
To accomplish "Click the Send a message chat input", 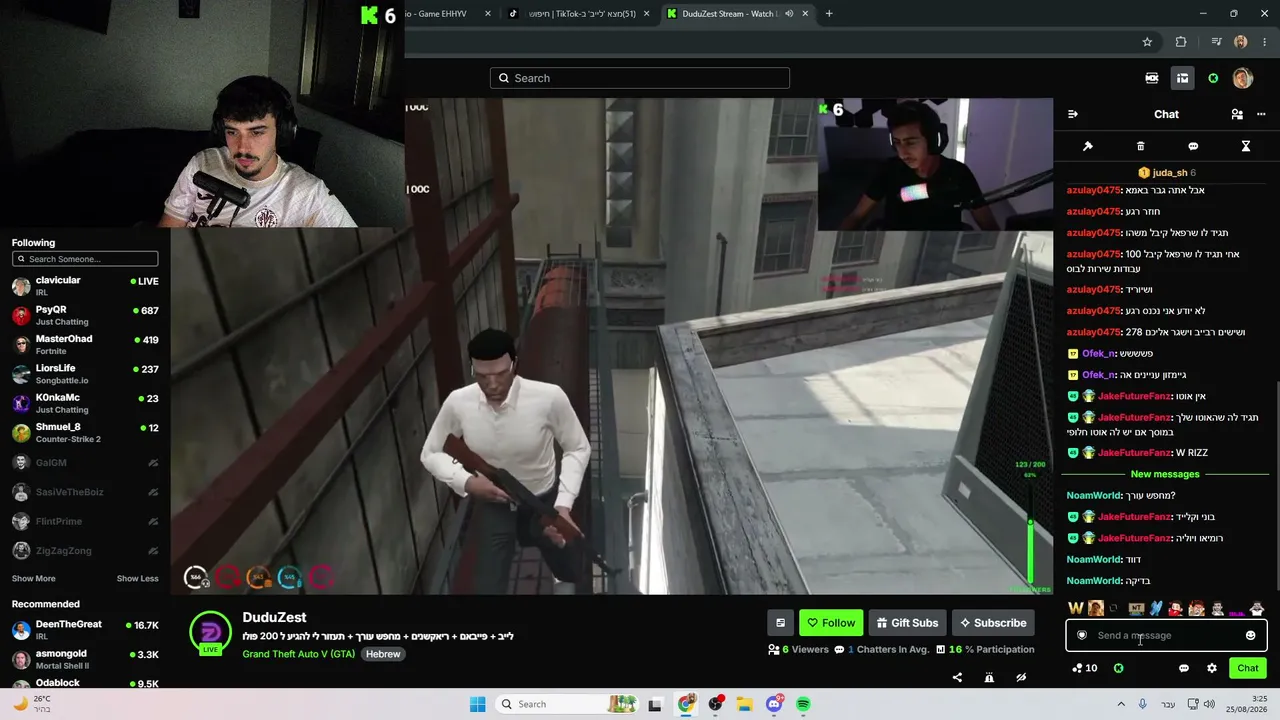I will [1166, 635].
